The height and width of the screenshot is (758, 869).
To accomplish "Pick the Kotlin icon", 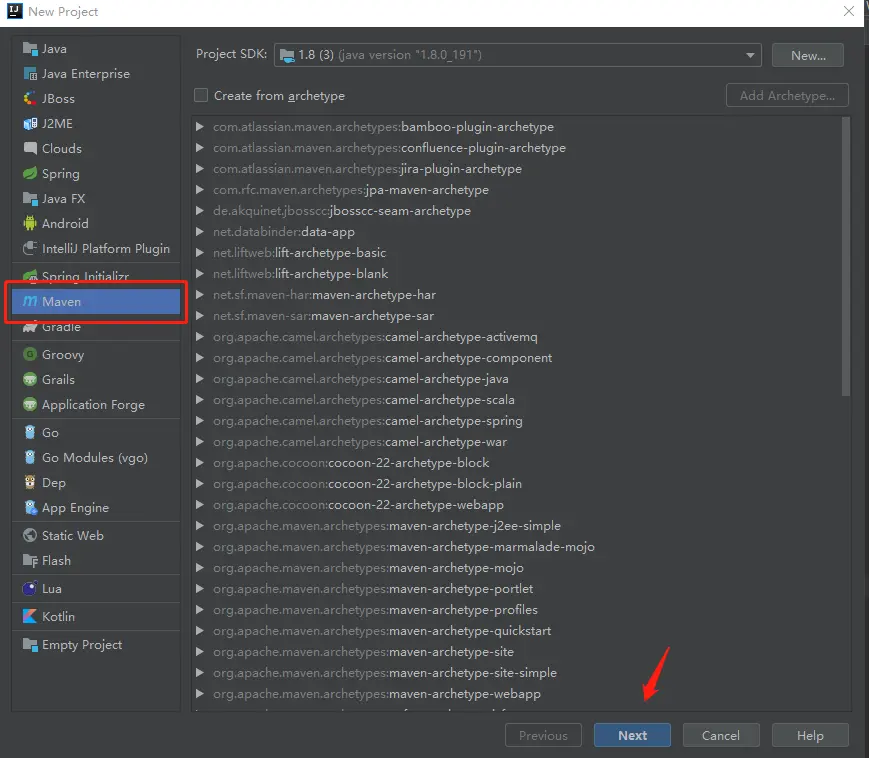I will [x=30, y=616].
